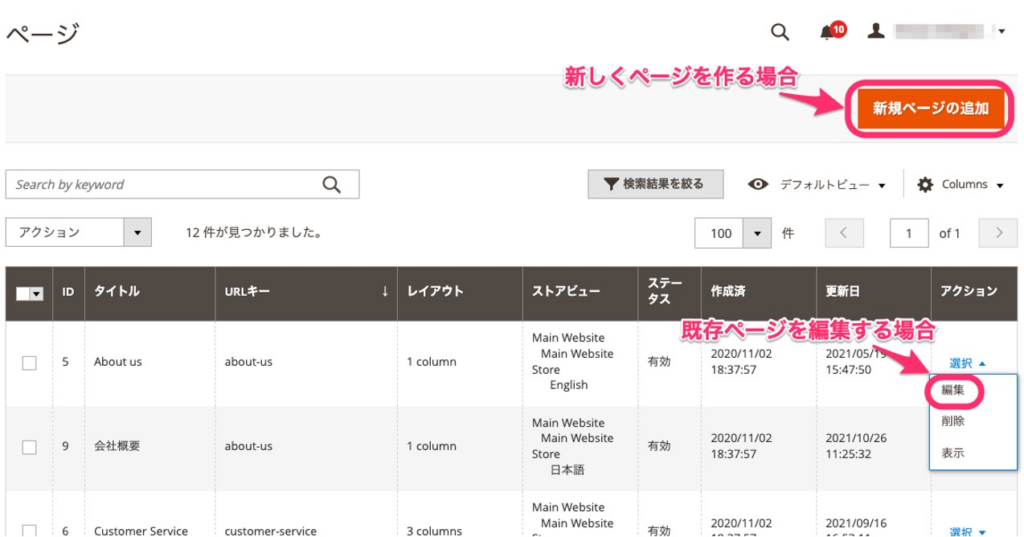The width and height of the screenshot is (1024, 537).
Task: Click the eye icon for default view
Action: point(758,184)
